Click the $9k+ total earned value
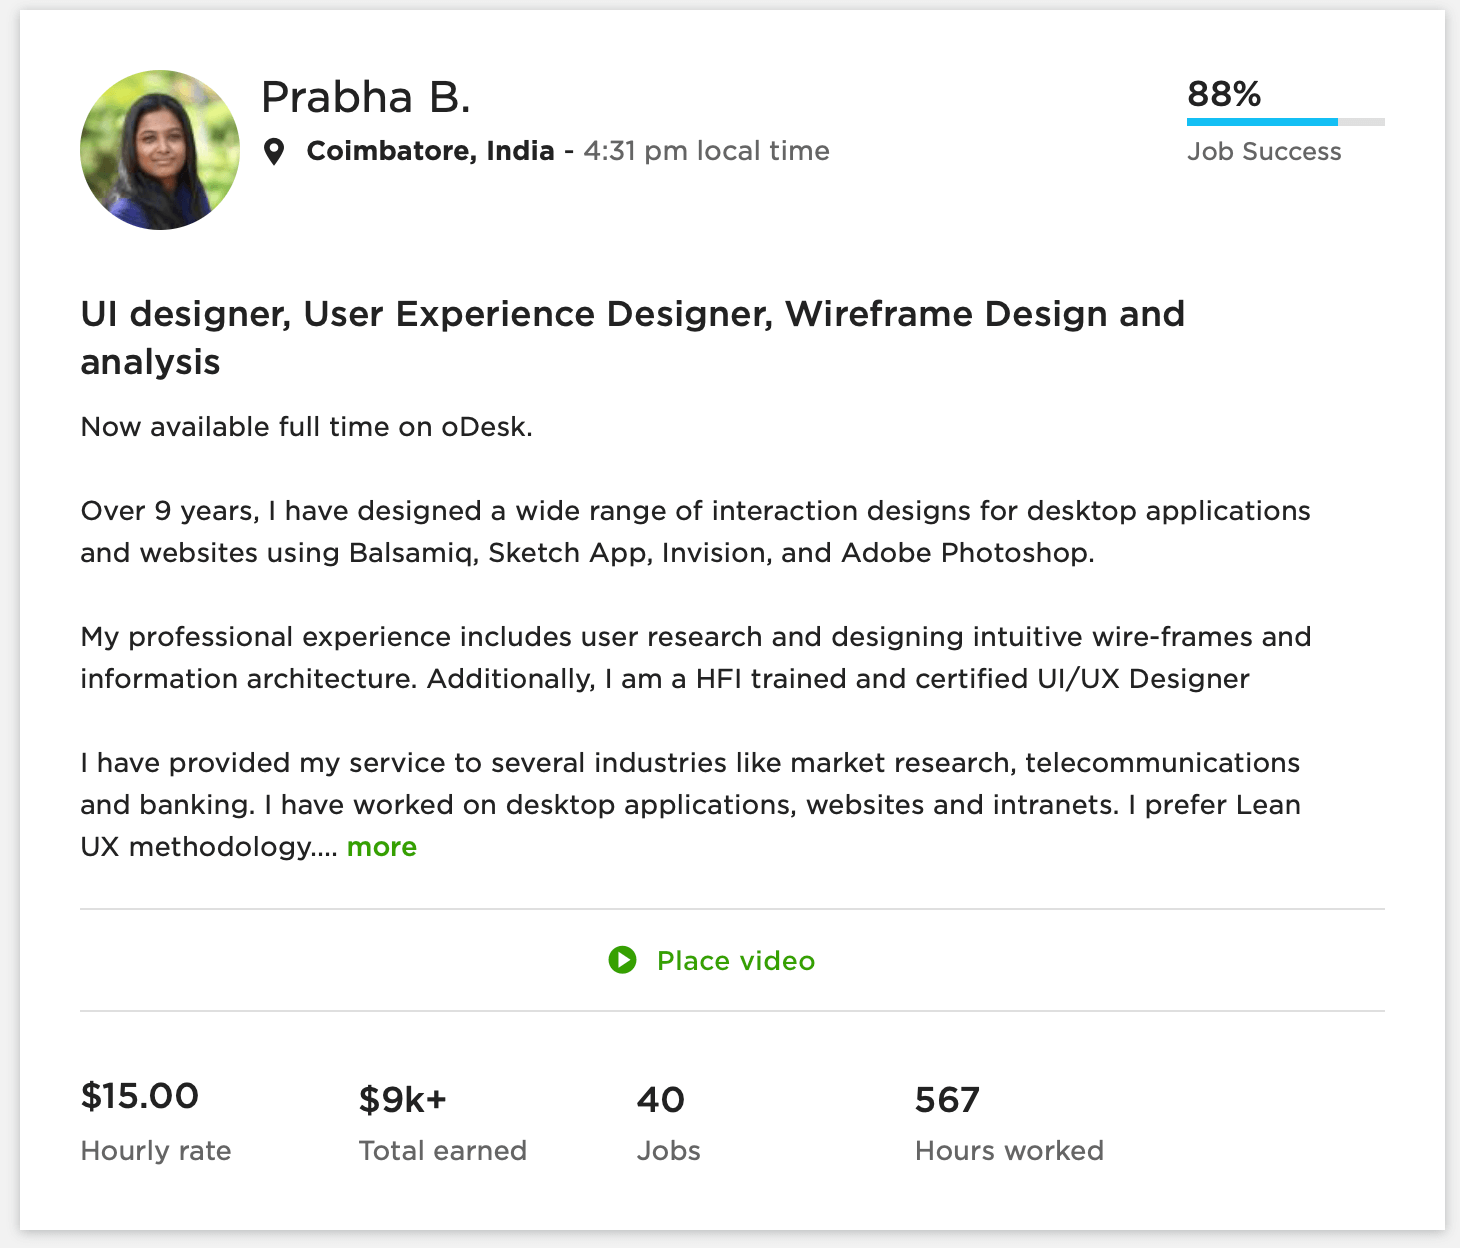This screenshot has height=1248, width=1460. pyautogui.click(x=402, y=1100)
